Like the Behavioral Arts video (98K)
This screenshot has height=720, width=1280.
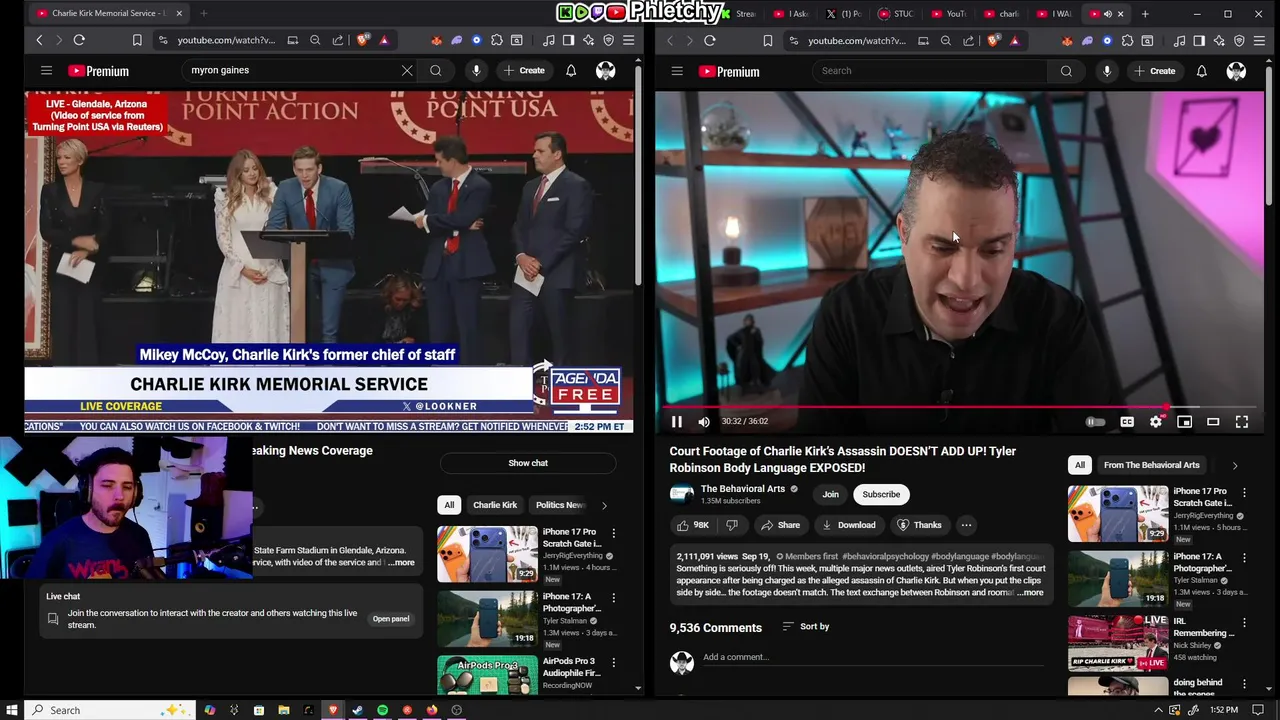pyautogui.click(x=693, y=525)
